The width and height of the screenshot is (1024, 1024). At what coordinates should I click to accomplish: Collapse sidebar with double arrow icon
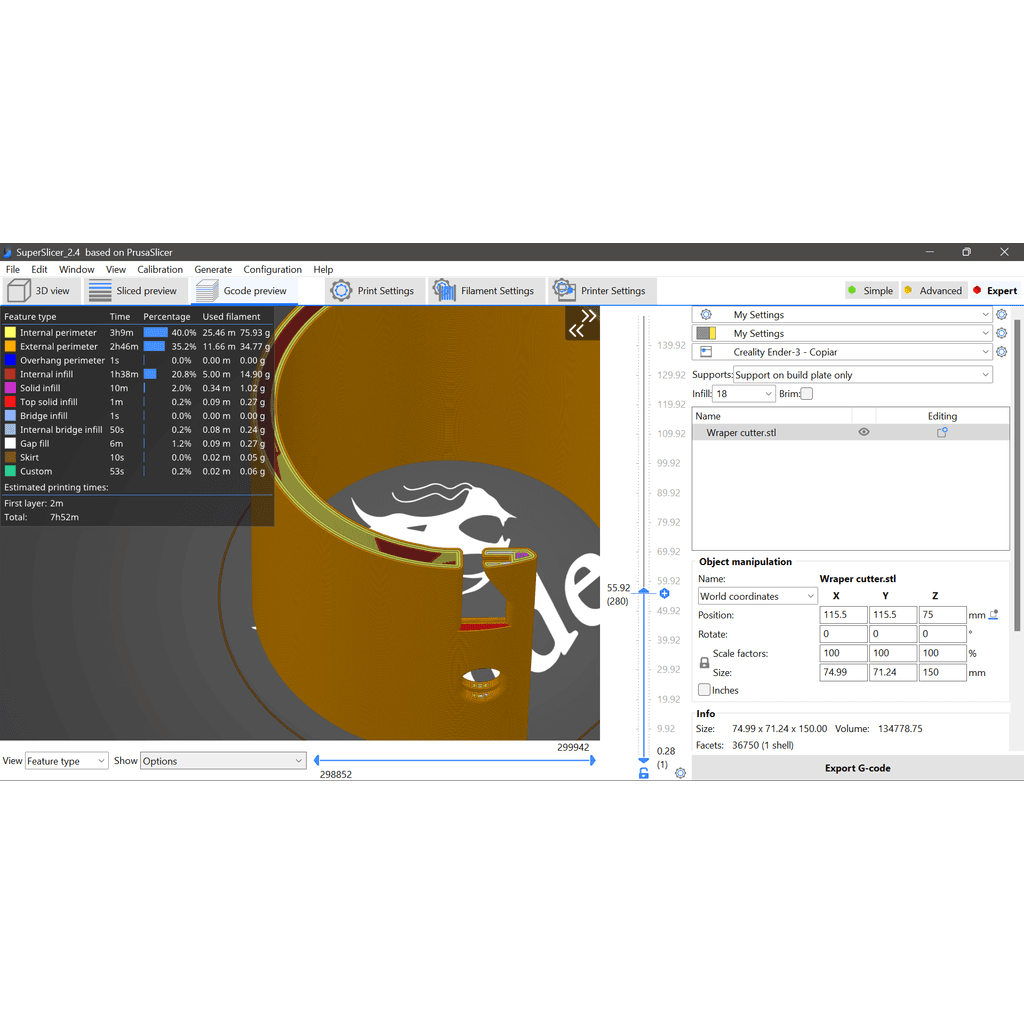pyautogui.click(x=583, y=323)
